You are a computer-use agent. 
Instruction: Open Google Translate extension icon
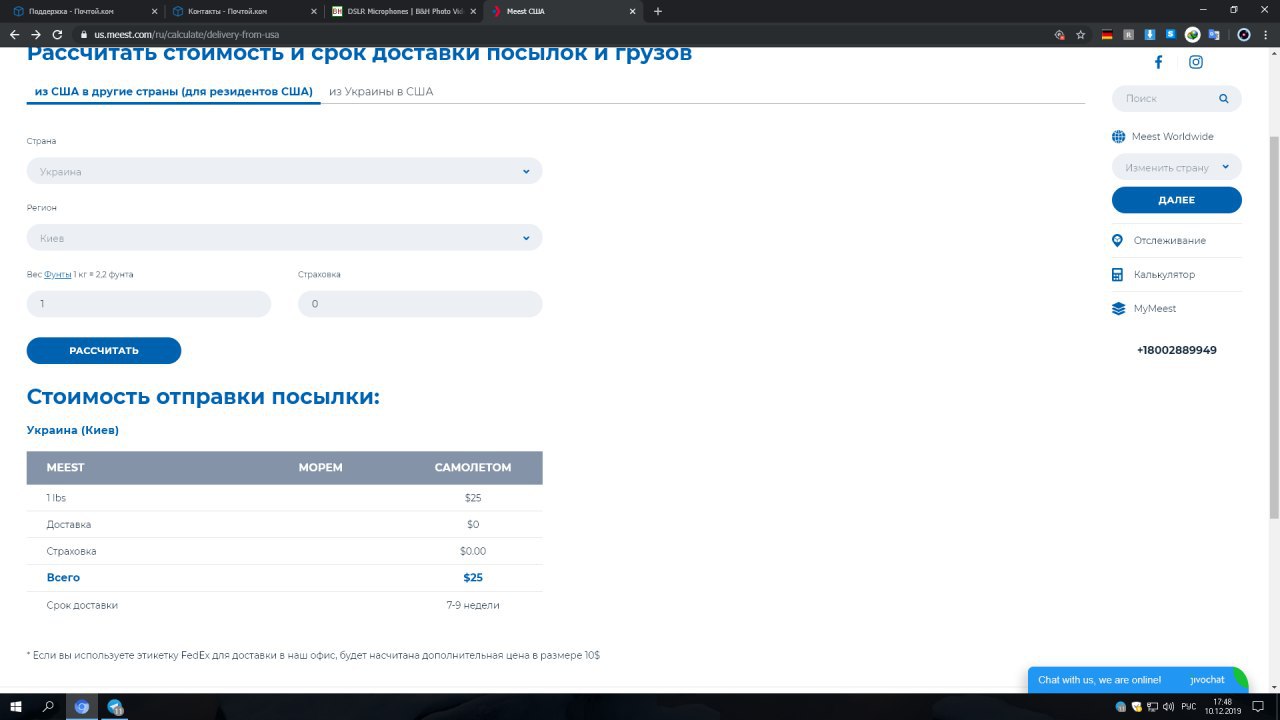pos(1214,34)
